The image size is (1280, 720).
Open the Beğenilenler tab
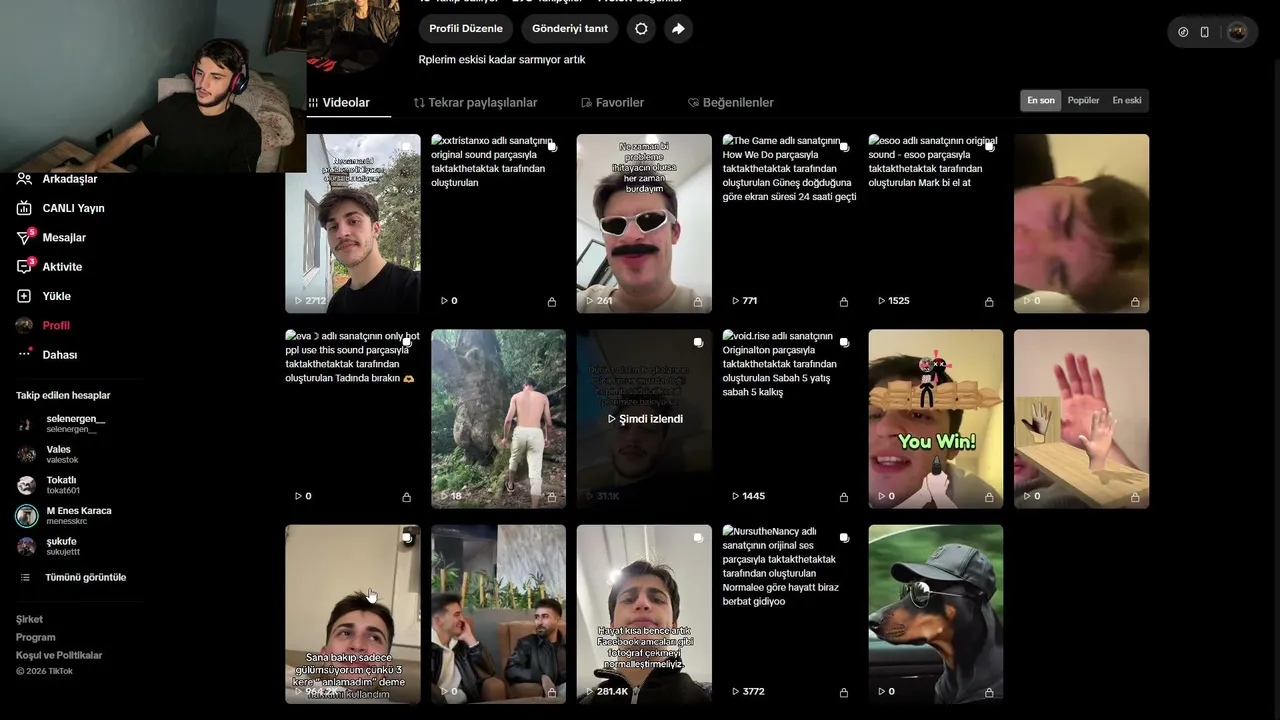click(731, 103)
